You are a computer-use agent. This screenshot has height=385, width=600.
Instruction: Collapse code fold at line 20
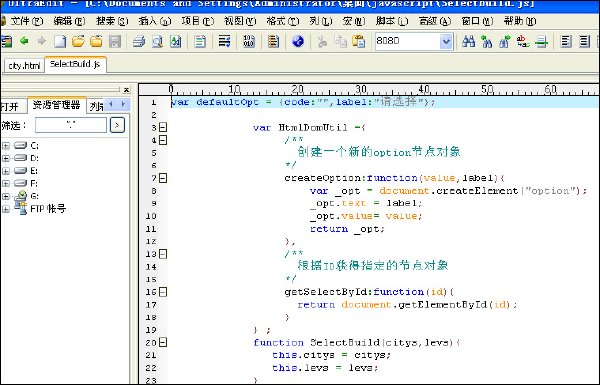(163, 343)
